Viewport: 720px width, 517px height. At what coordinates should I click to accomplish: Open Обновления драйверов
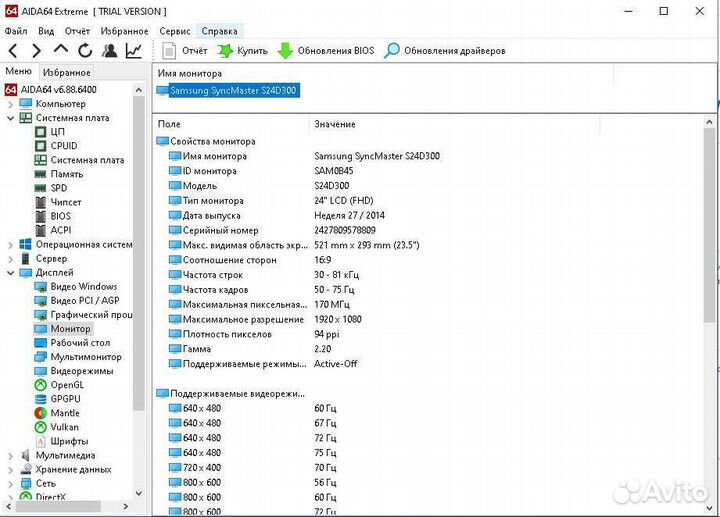tap(445, 51)
